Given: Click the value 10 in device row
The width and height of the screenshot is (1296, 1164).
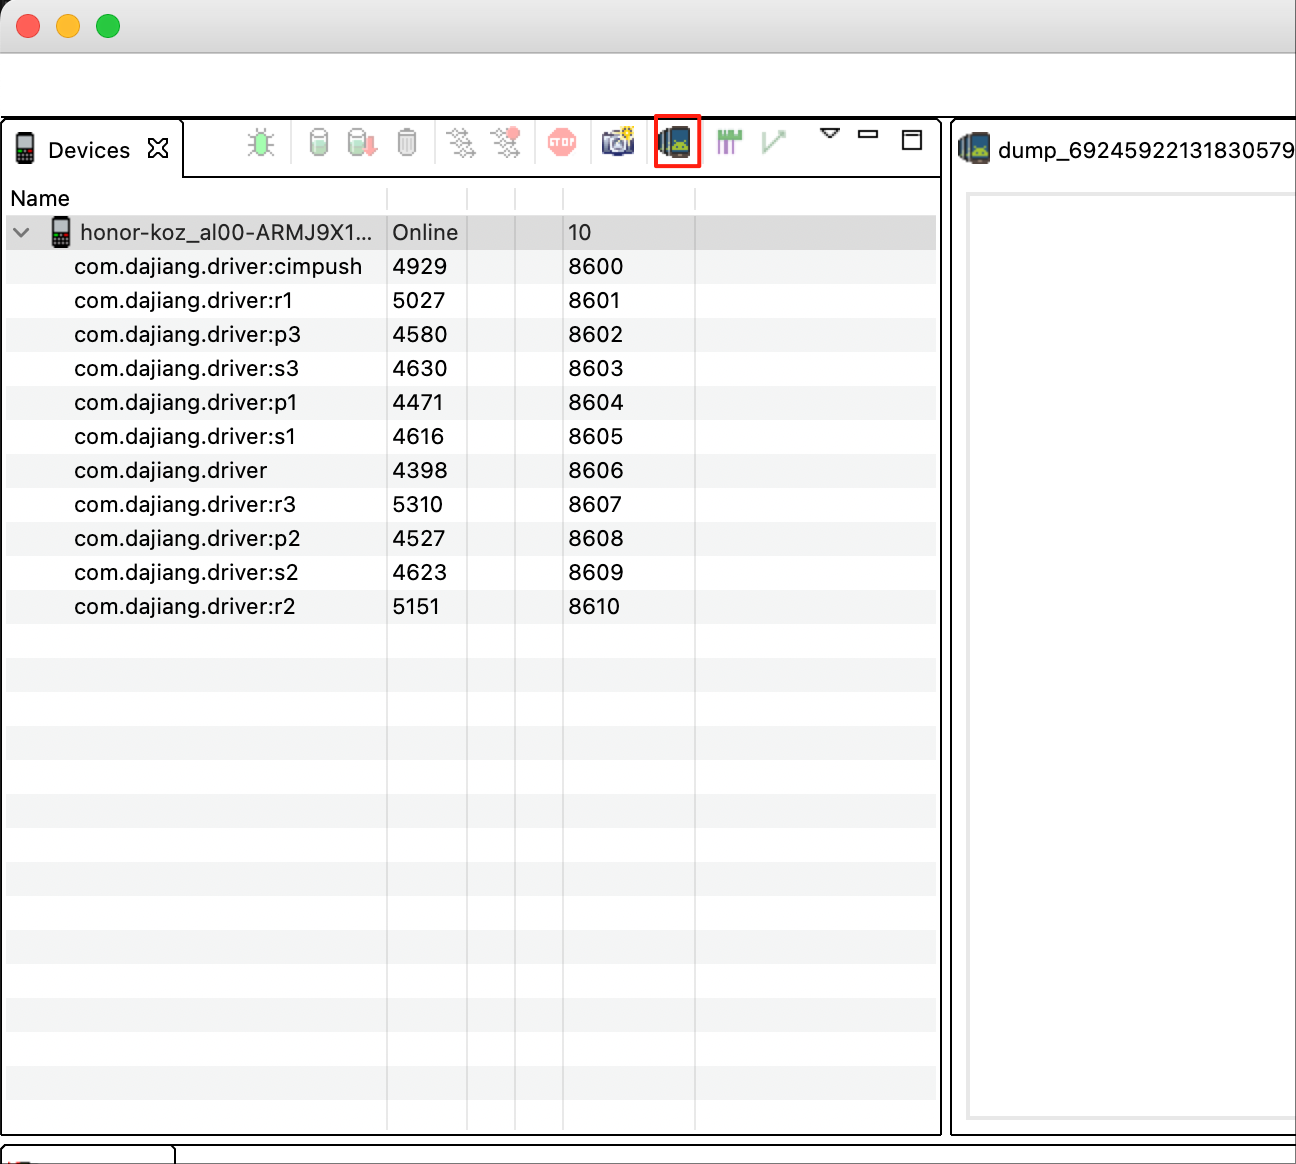Looking at the screenshot, I should pos(580,232).
